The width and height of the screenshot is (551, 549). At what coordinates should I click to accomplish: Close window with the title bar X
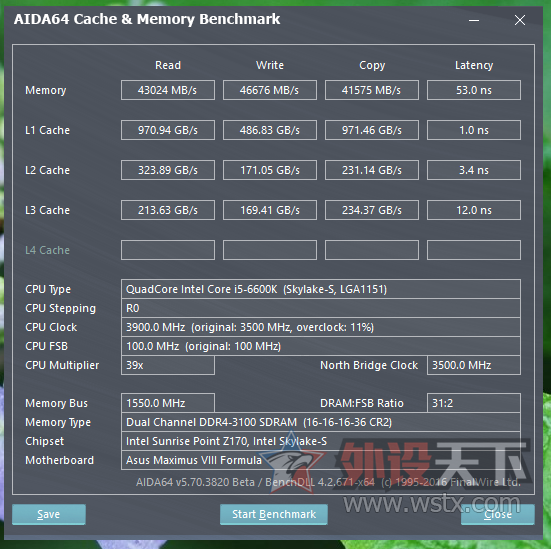point(520,20)
